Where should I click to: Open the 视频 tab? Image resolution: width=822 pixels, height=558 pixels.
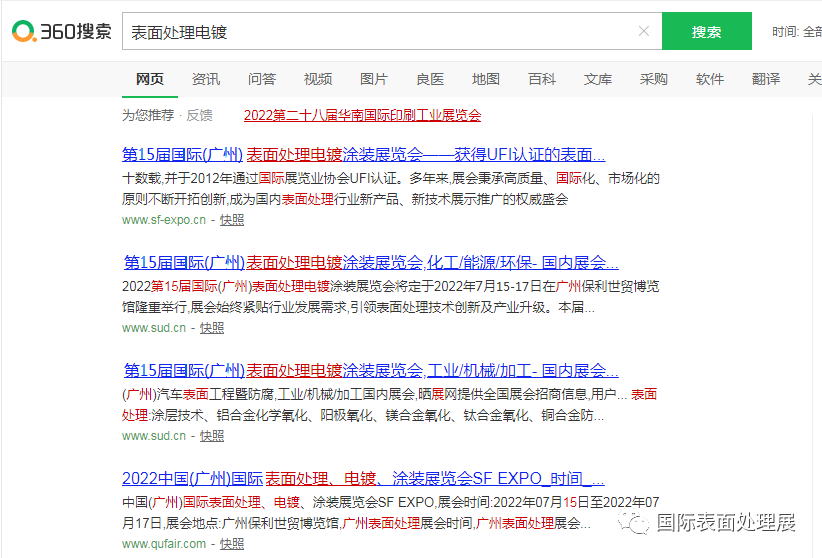pyautogui.click(x=318, y=79)
